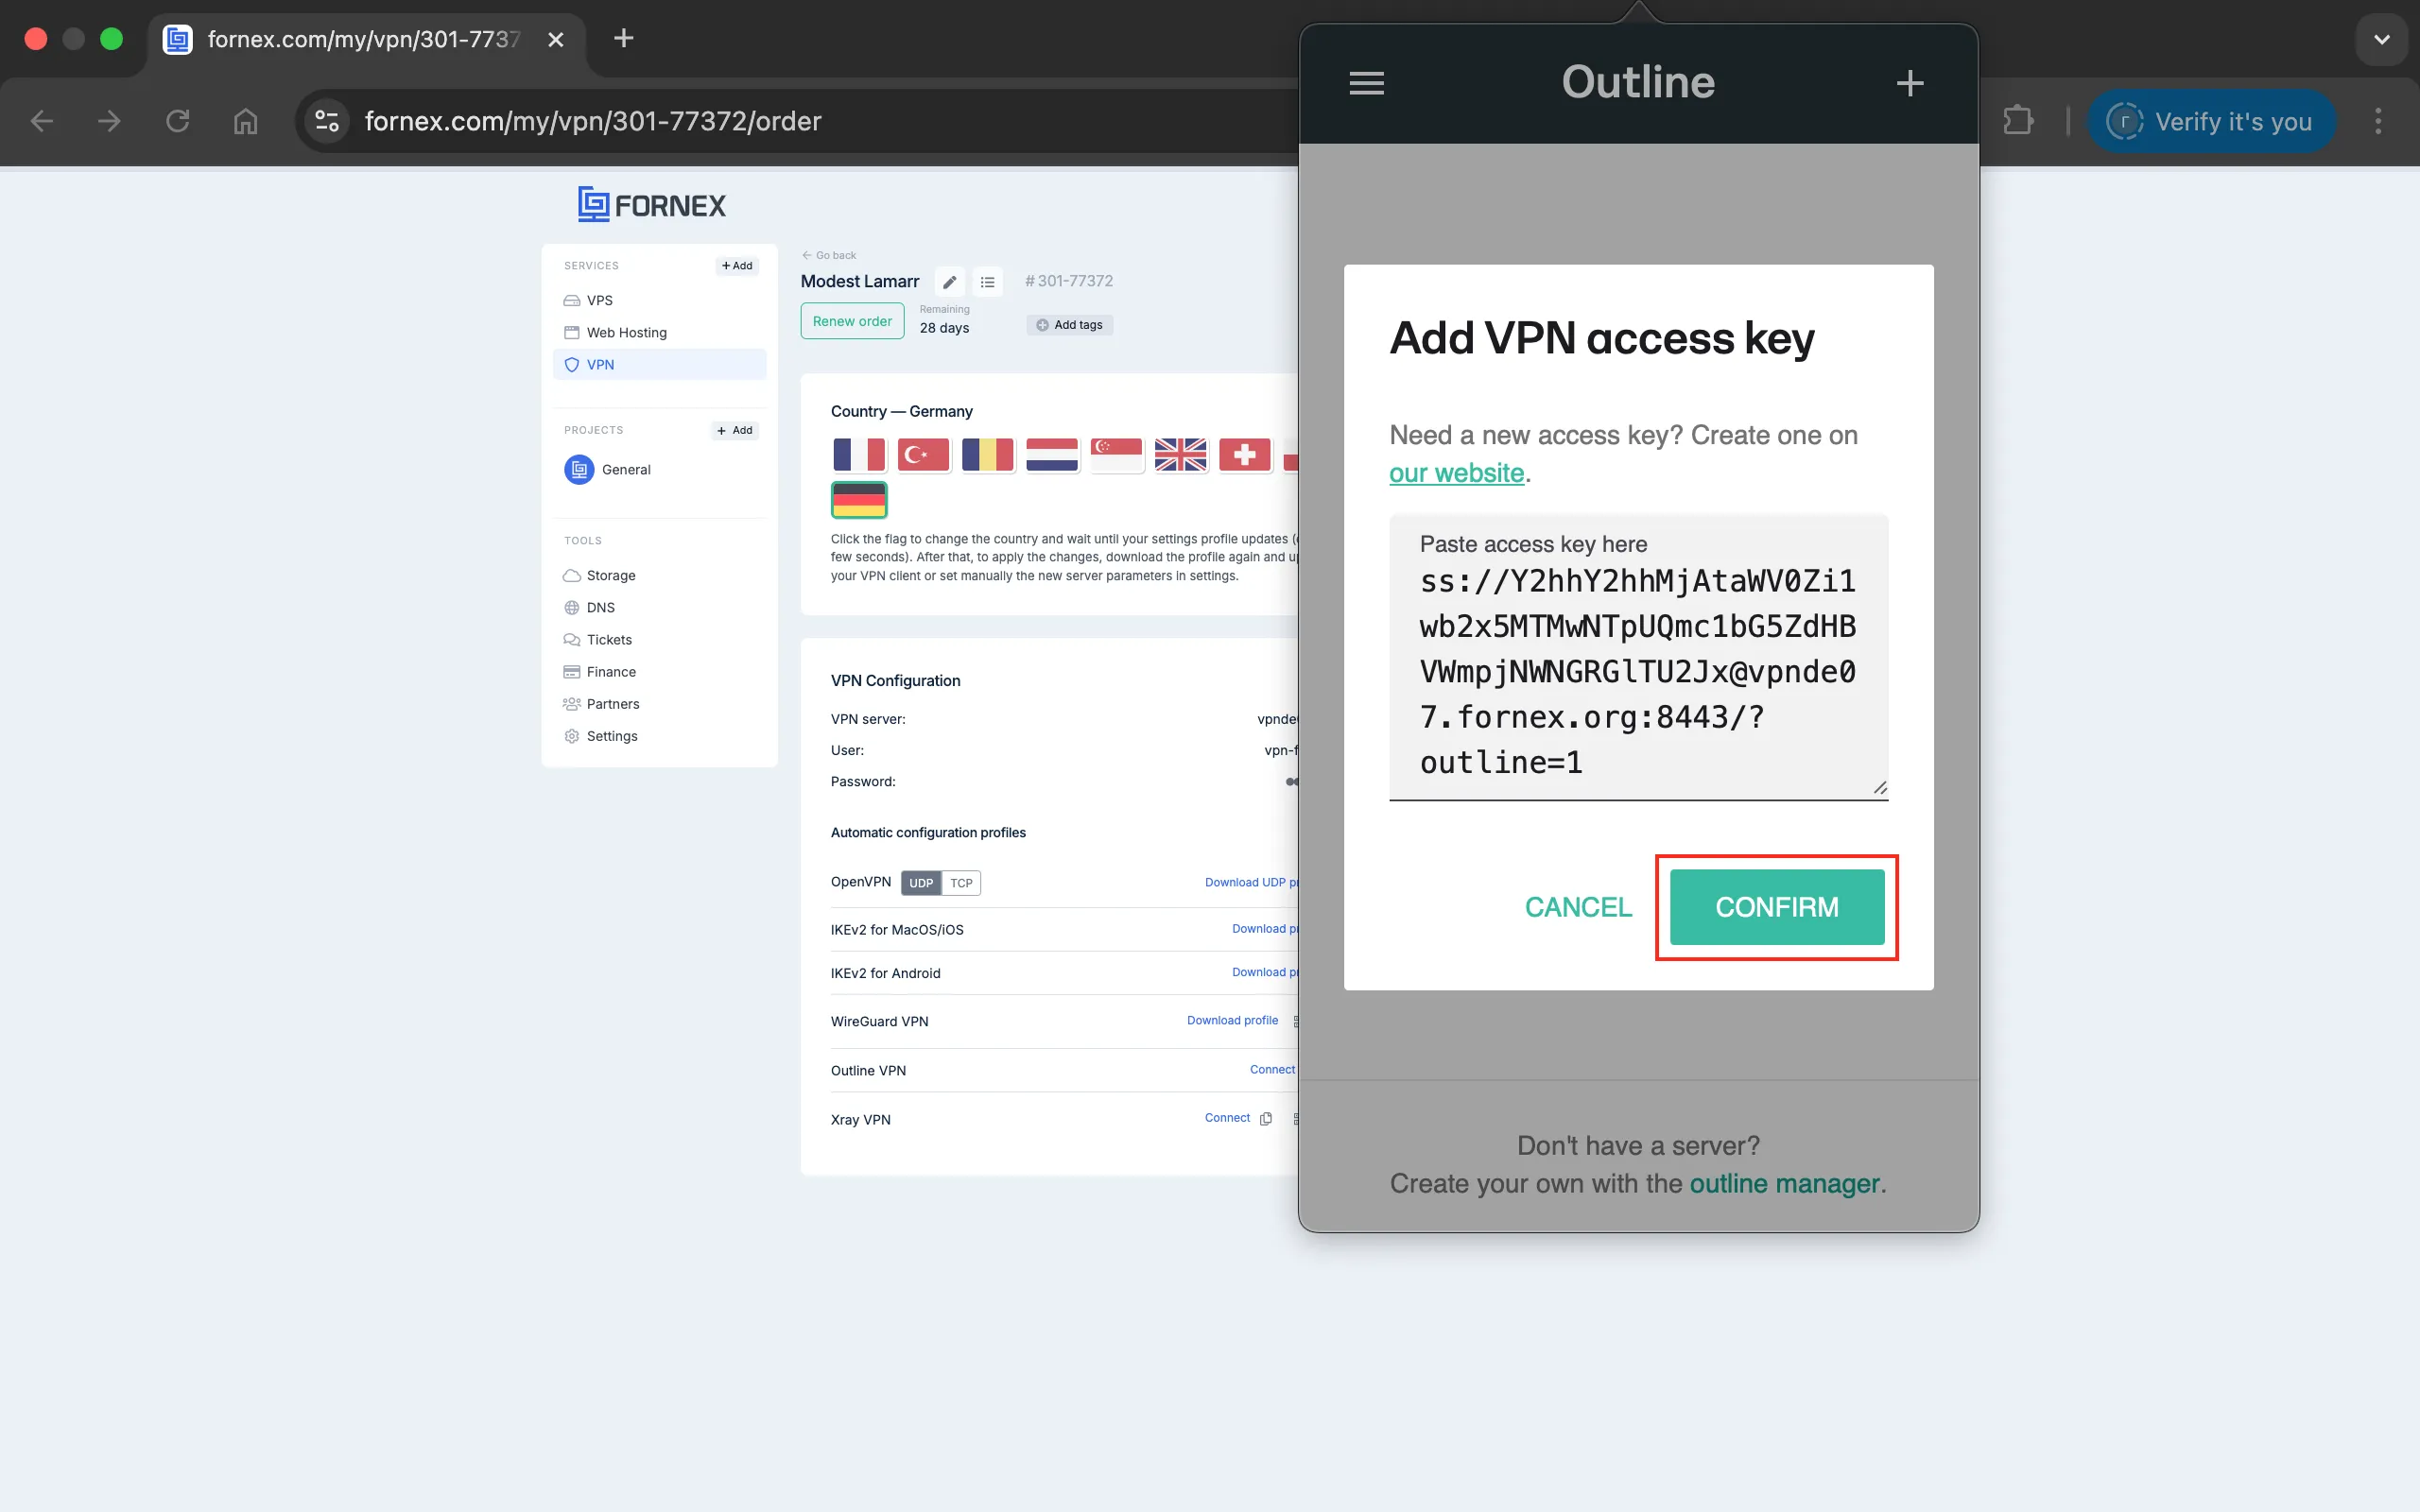
Task: Click the list icon beside Modest Lamarr
Action: click(988, 282)
